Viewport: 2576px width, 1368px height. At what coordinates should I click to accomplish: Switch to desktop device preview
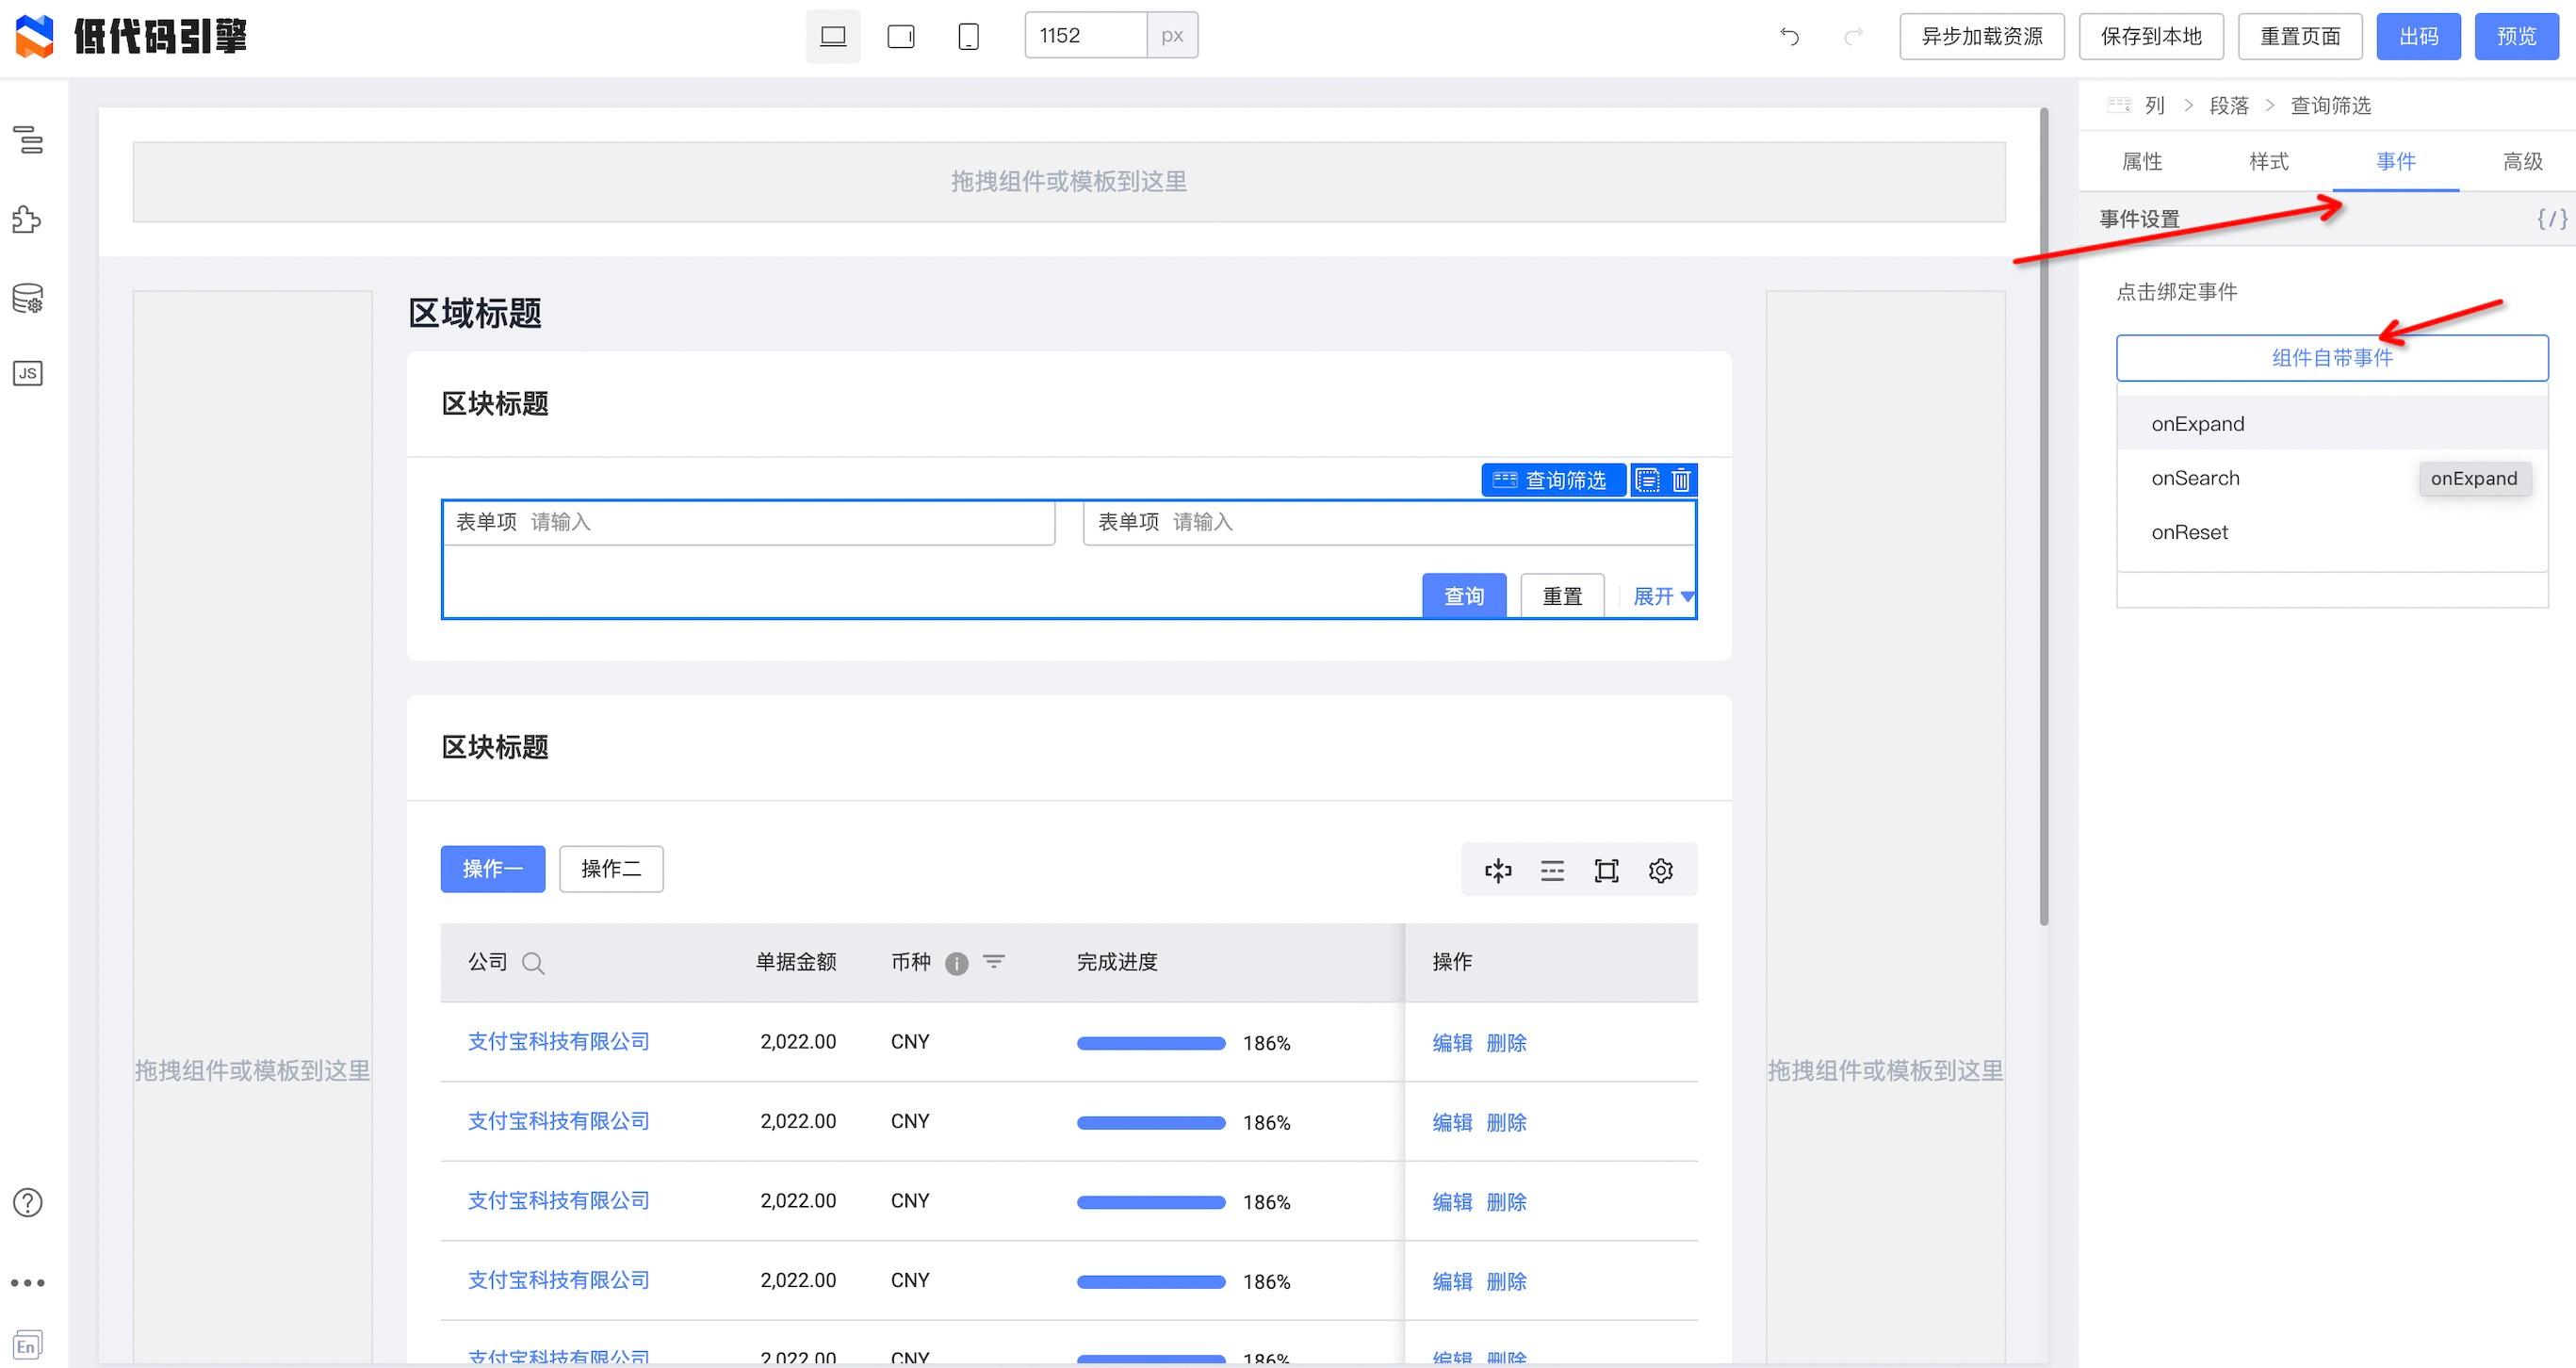click(x=832, y=37)
